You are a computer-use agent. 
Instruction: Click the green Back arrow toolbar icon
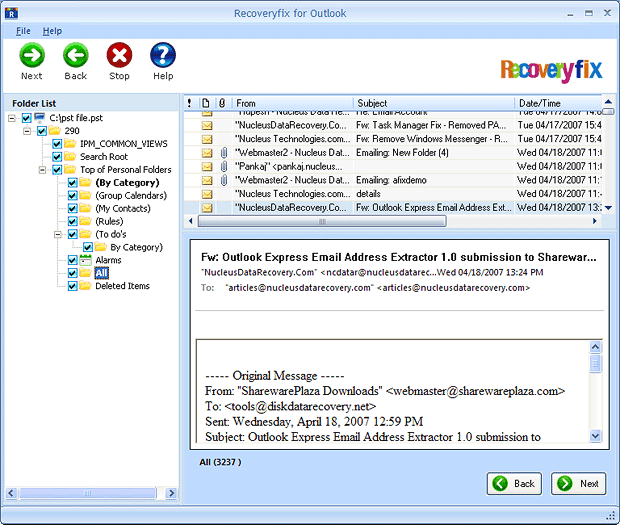pyautogui.click(x=76, y=55)
